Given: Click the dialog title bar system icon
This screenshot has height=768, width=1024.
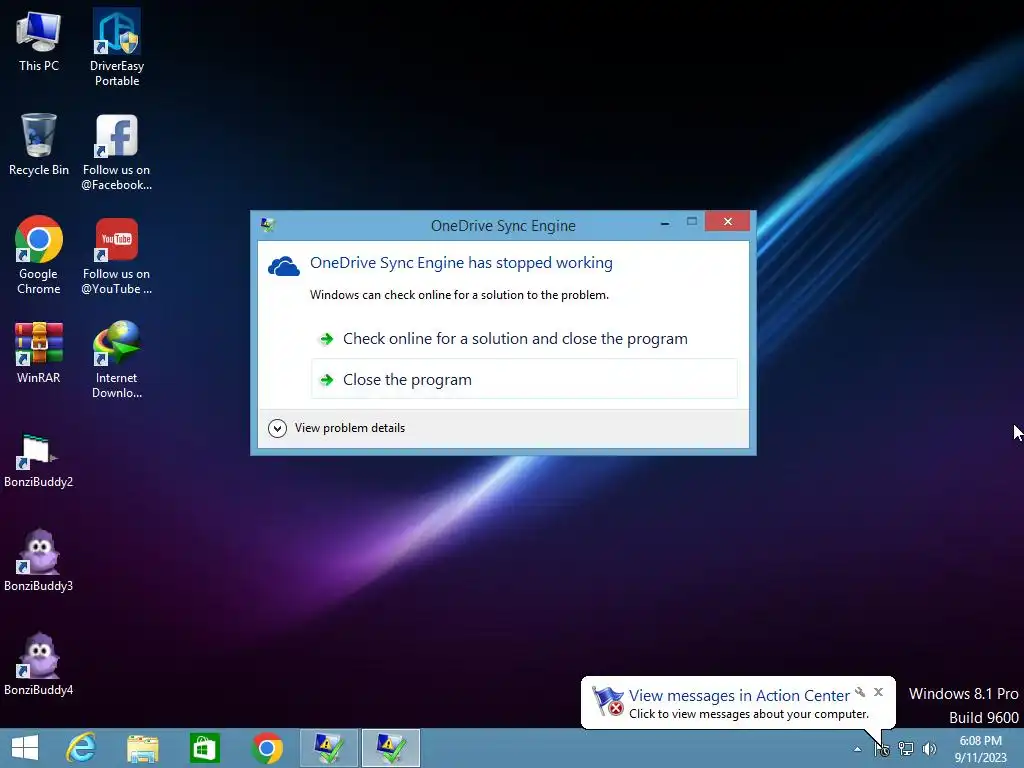Looking at the screenshot, I should pyautogui.click(x=268, y=225).
